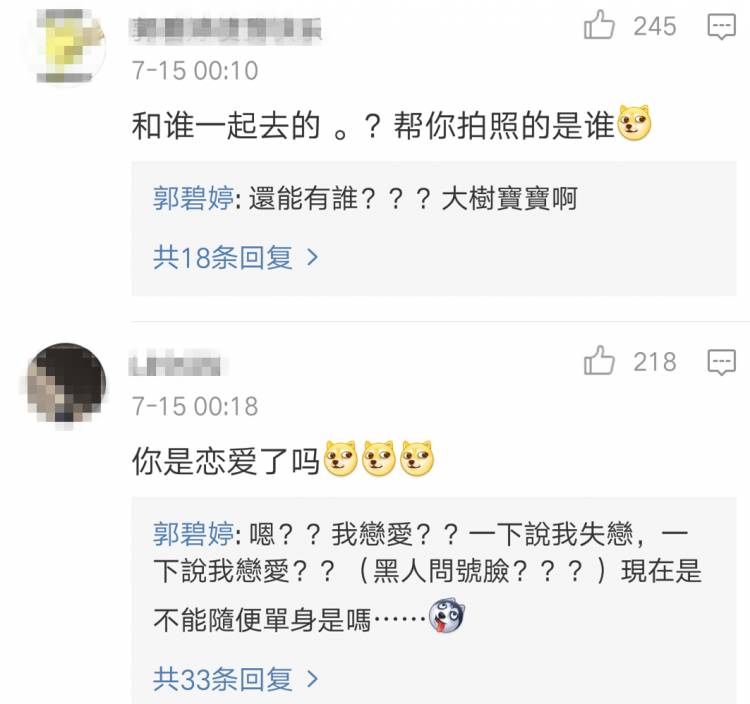Click the chevron next to 共18条回复
This screenshot has width=750, height=704.
click(x=312, y=258)
